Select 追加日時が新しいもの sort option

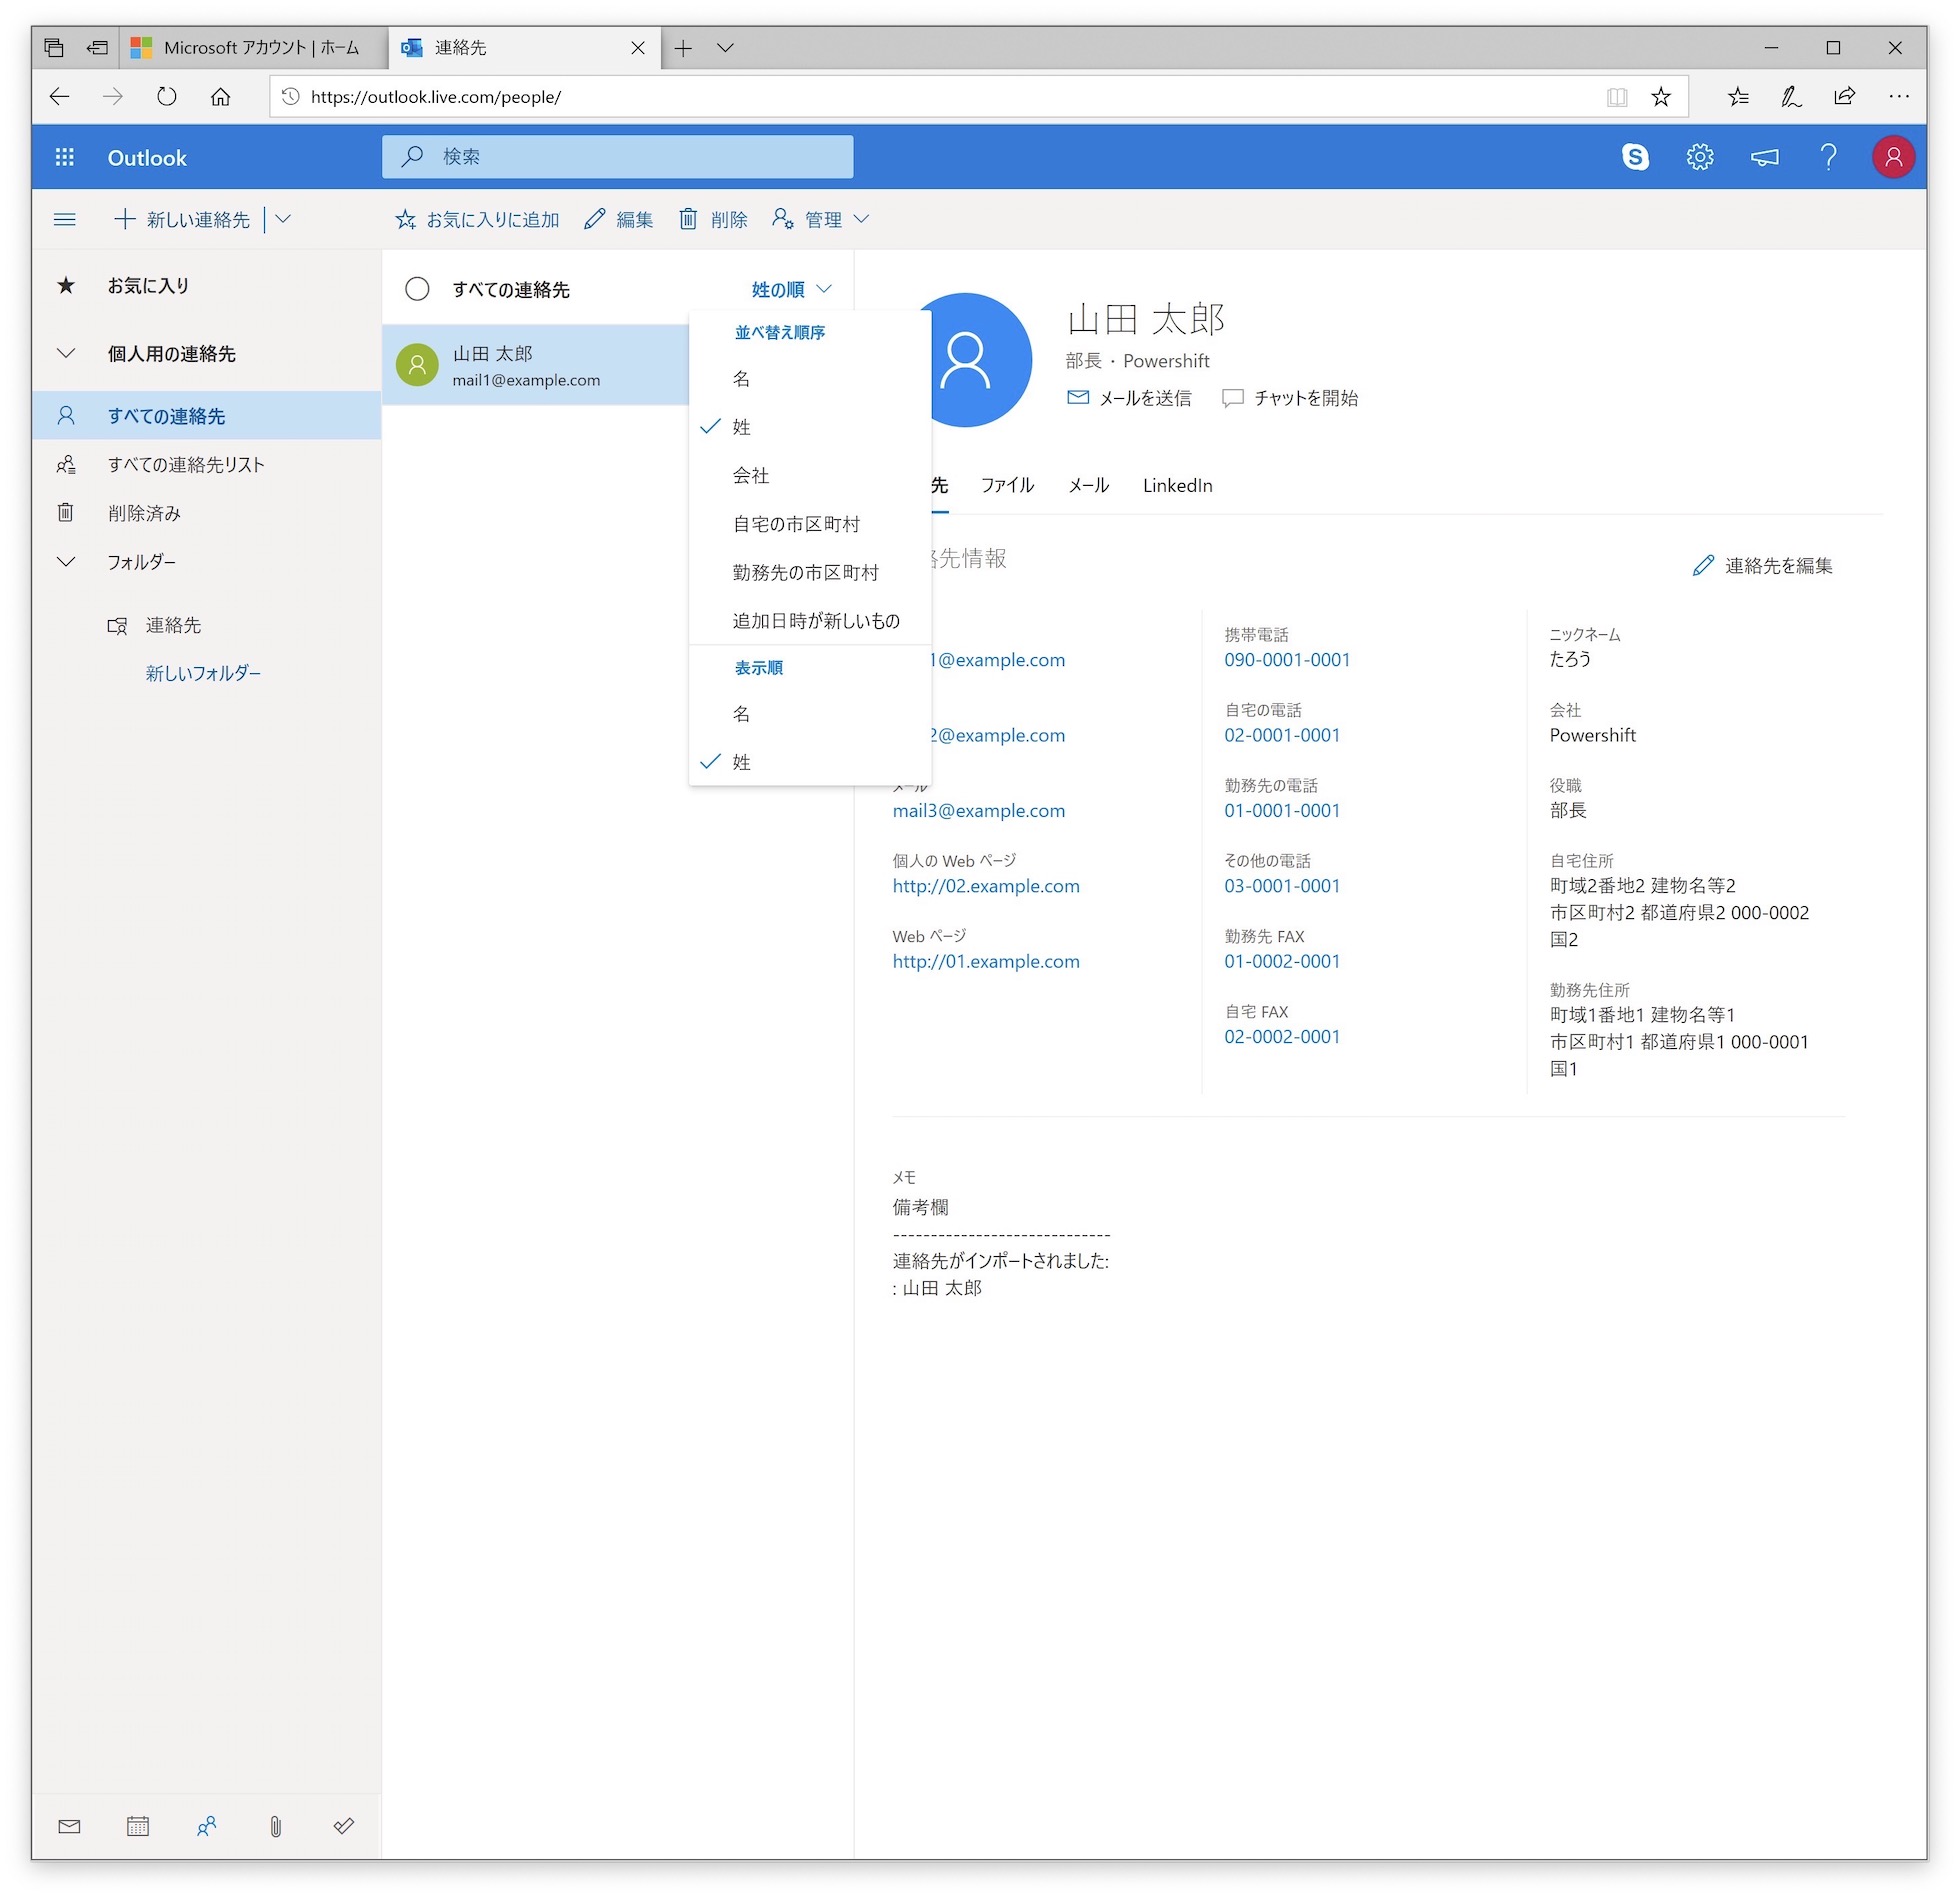(815, 621)
